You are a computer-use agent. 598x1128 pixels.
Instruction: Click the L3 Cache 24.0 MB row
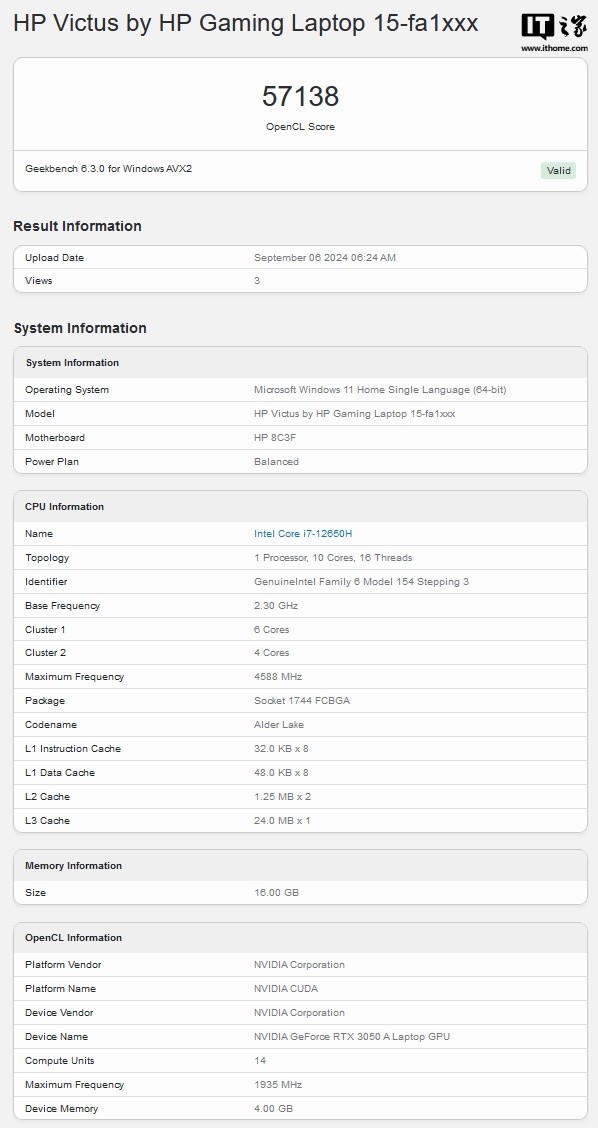pos(300,820)
